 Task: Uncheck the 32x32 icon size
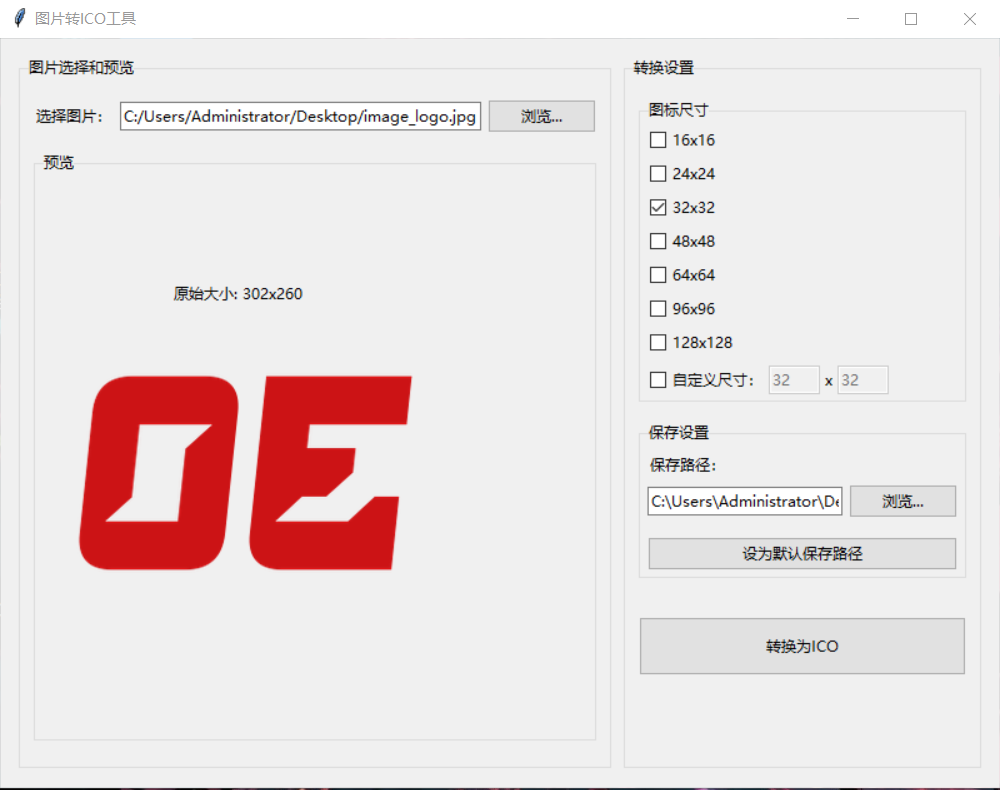tap(658, 208)
